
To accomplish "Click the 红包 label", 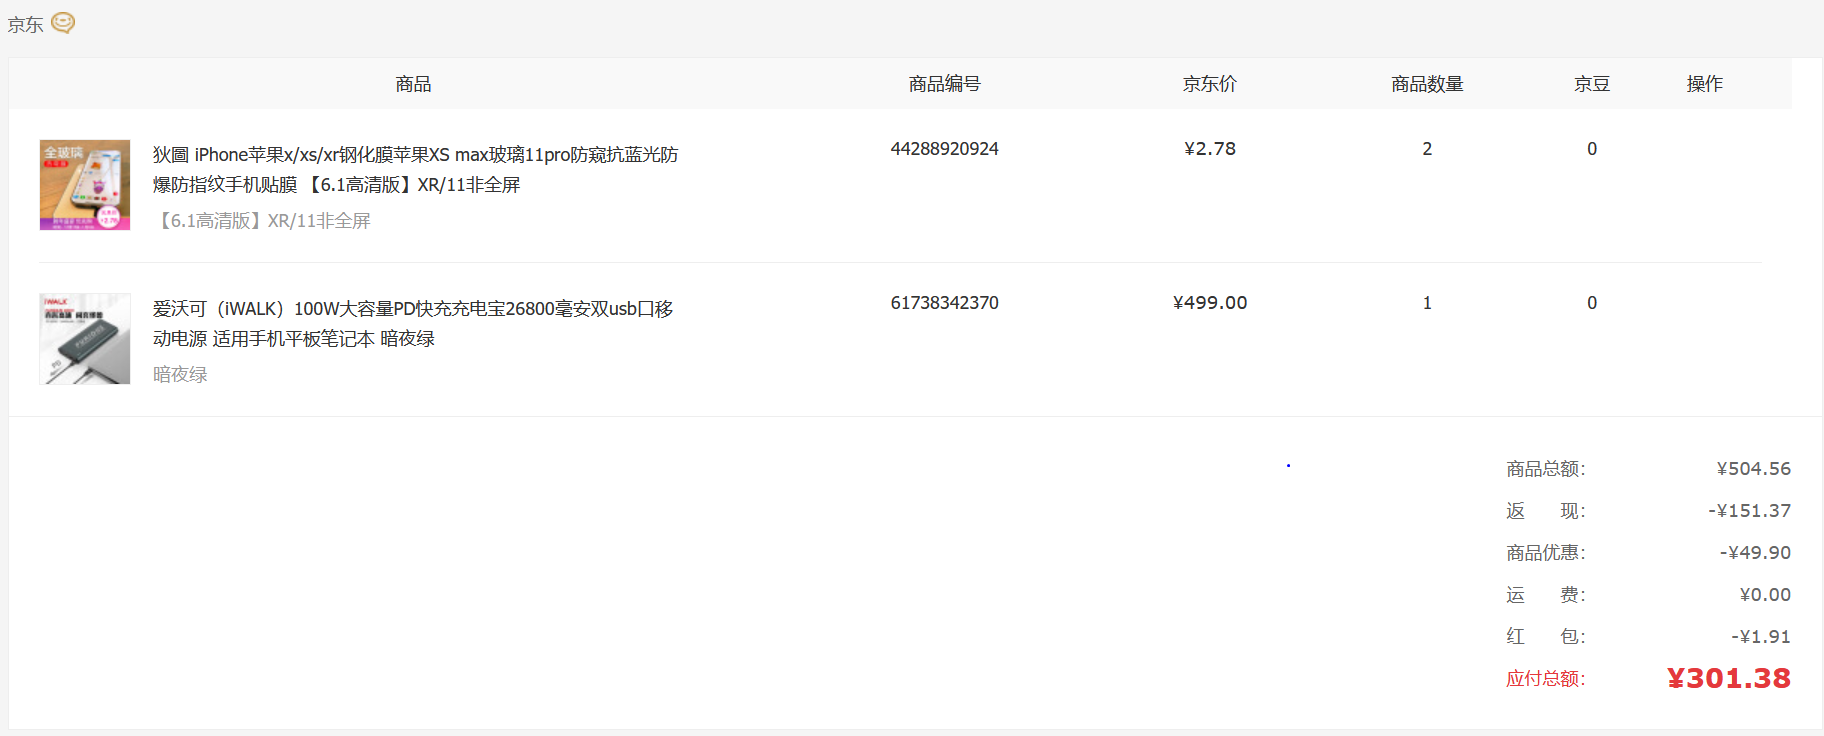I will [x=1546, y=637].
